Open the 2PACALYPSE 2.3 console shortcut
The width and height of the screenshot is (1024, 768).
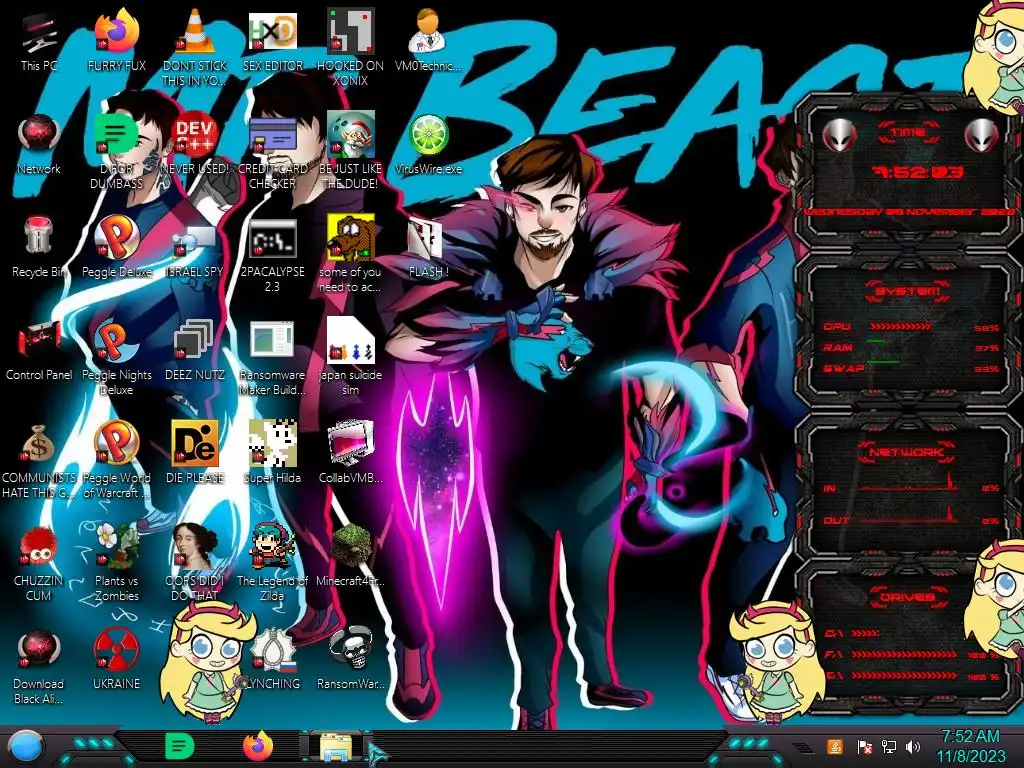(x=272, y=255)
